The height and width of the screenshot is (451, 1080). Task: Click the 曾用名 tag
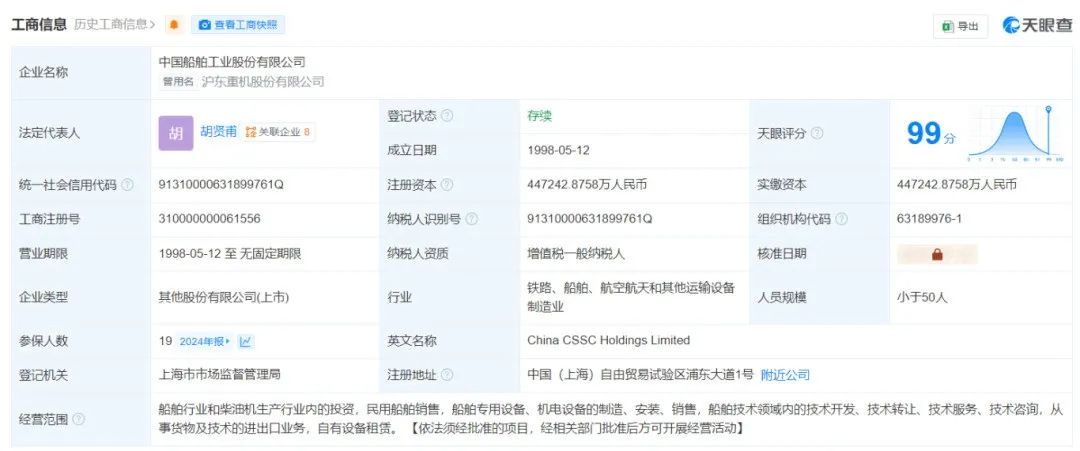[x=178, y=82]
